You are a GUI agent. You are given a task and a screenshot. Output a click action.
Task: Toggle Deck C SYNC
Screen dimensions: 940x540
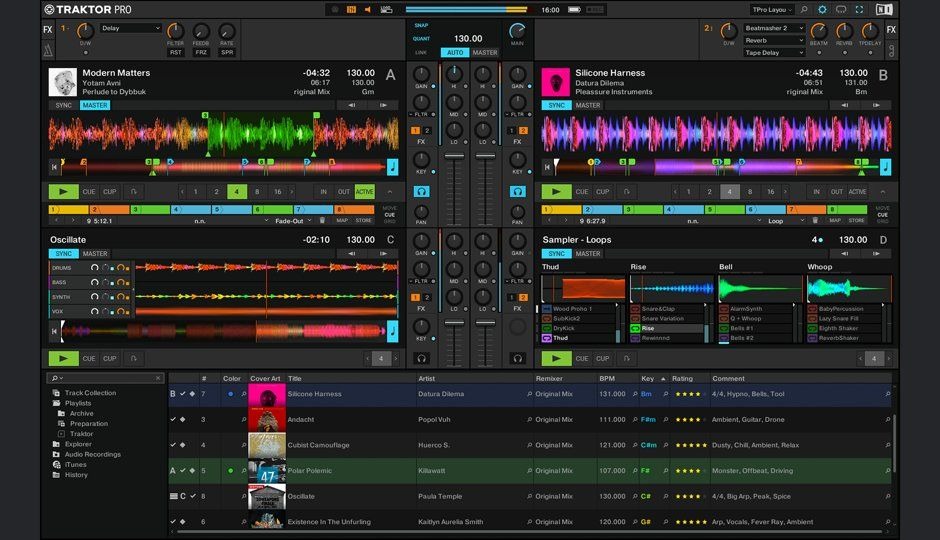point(64,254)
